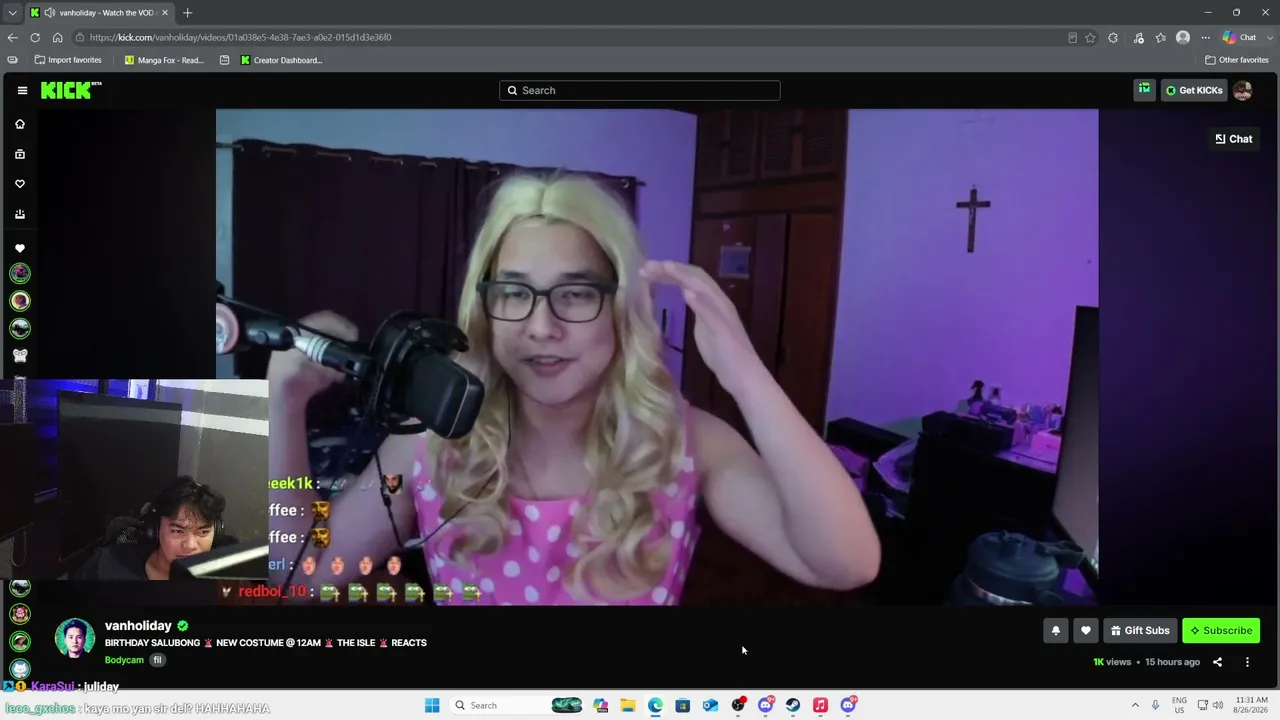Show the Chat panel
This screenshot has height=720, width=1280.
click(x=1234, y=139)
